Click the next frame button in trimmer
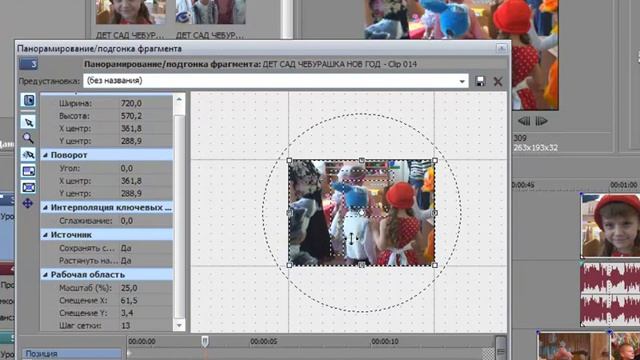 coord(541,121)
